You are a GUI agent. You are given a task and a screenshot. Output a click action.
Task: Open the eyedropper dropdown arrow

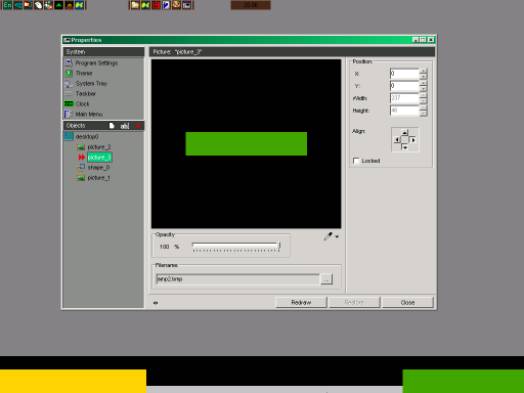point(337,237)
